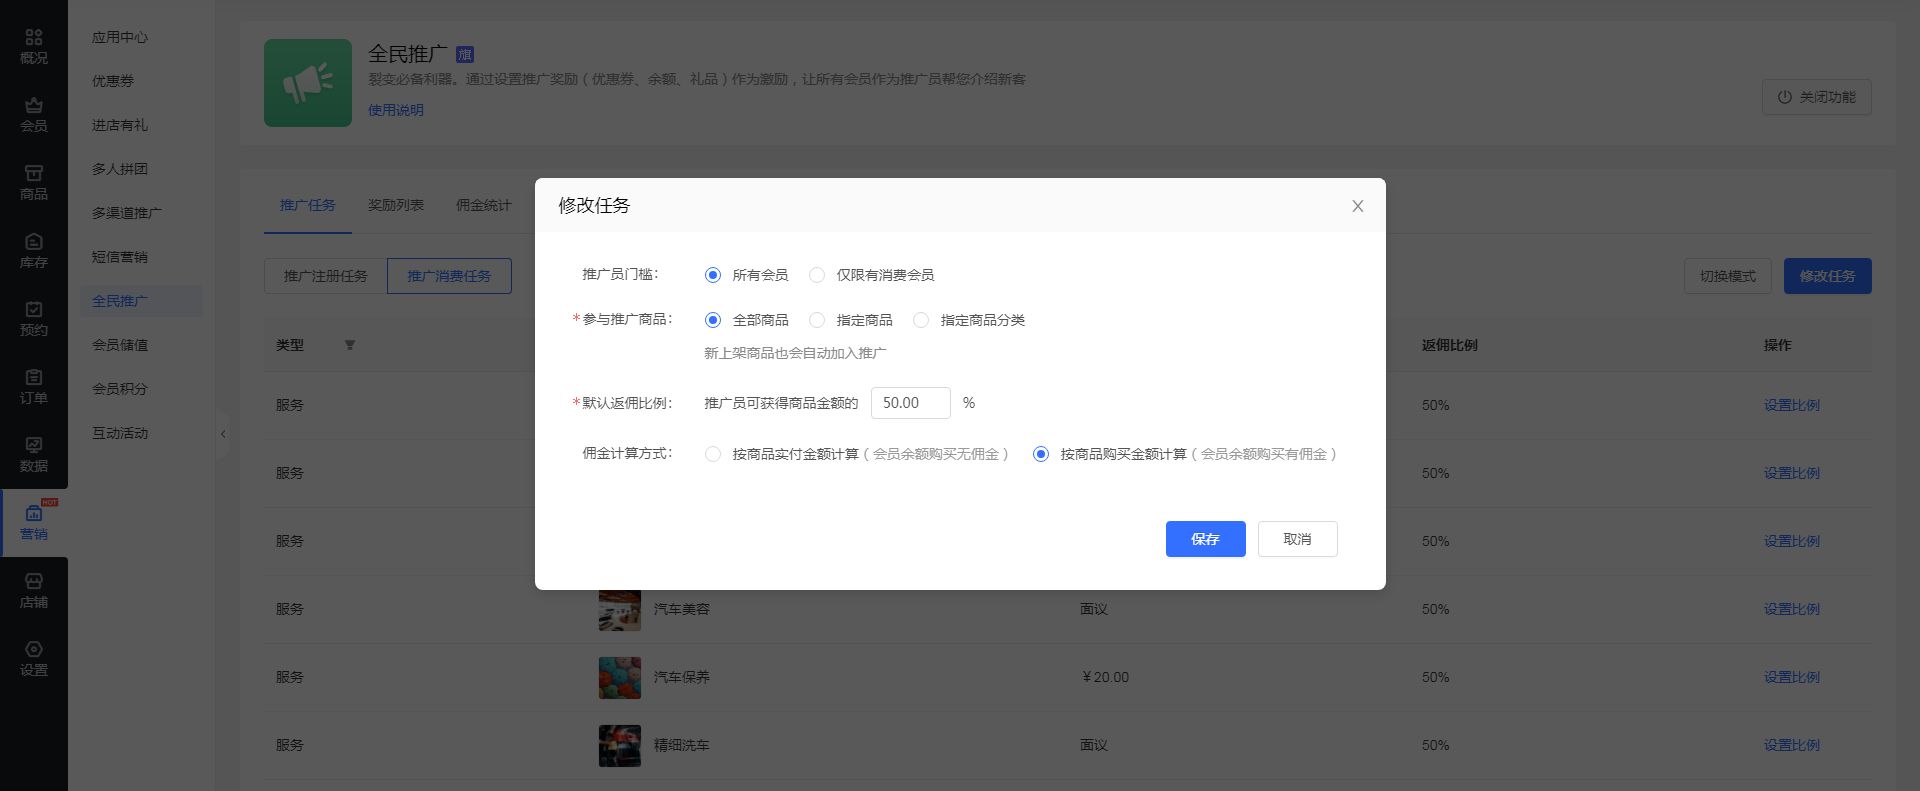Image resolution: width=1920 pixels, height=791 pixels.
Task: Click the 汽车保养 product thumbnail
Action: click(620, 677)
